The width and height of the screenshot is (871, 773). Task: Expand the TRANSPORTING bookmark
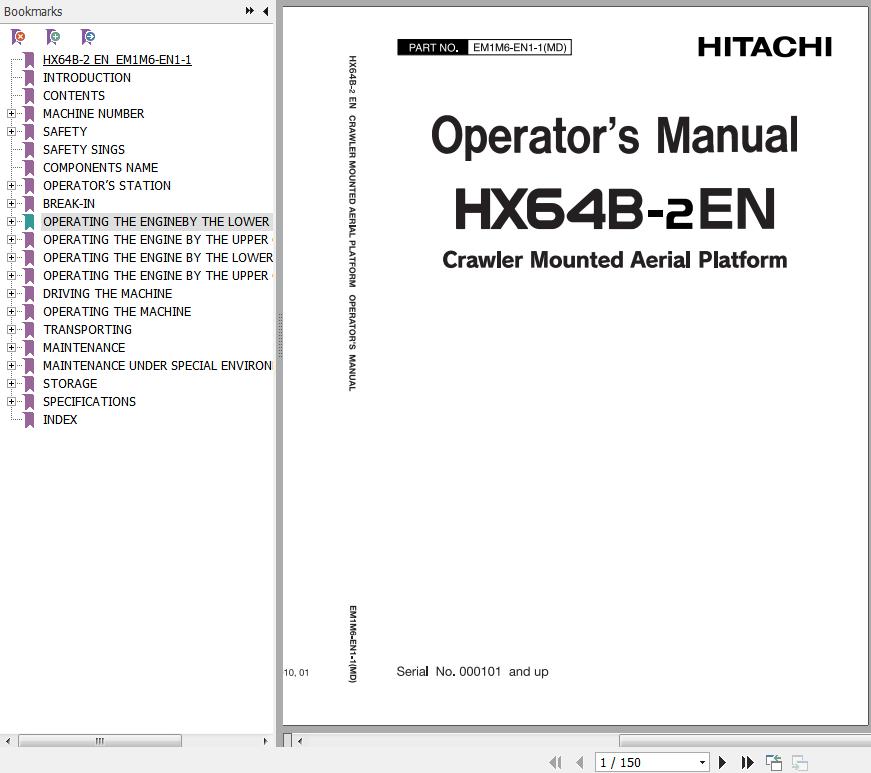(11, 329)
